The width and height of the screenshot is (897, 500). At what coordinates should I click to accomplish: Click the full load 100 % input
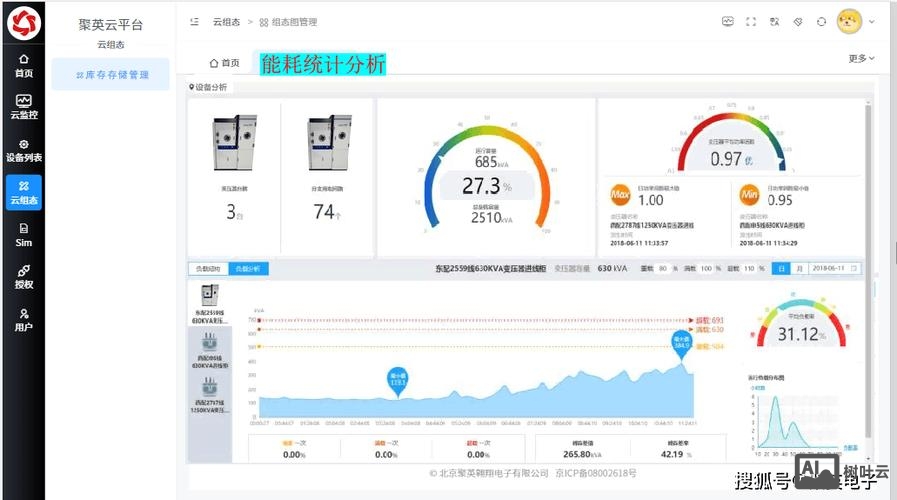click(x=707, y=268)
